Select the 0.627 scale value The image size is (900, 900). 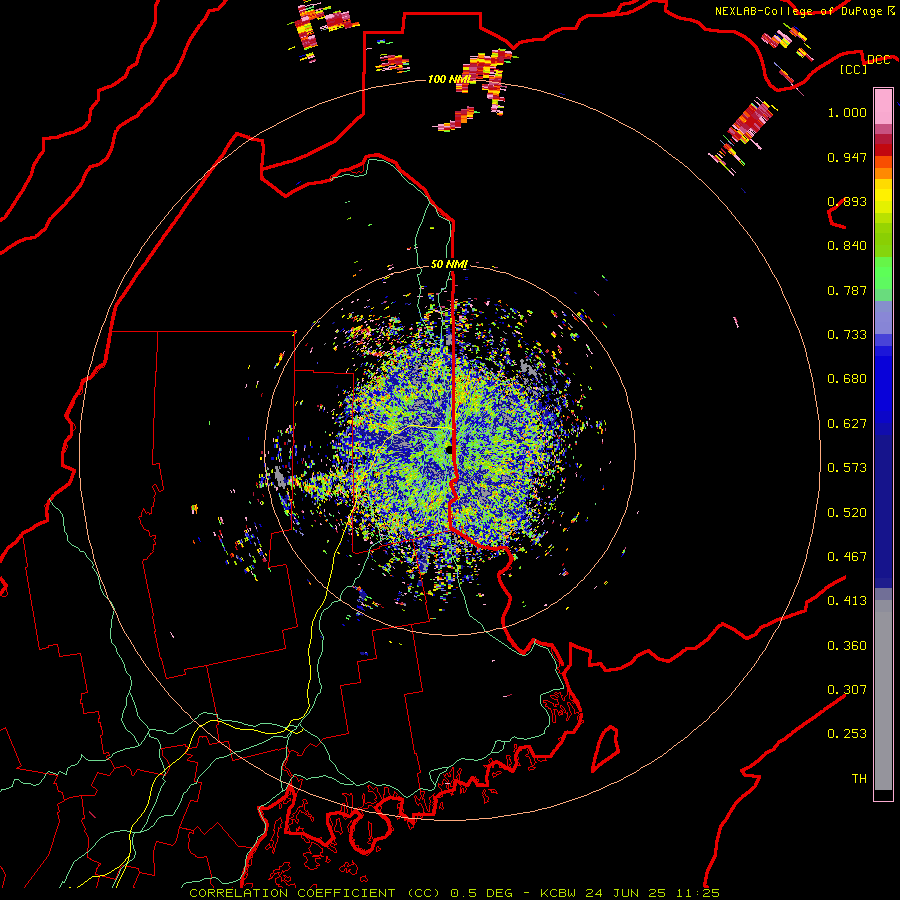pos(847,424)
